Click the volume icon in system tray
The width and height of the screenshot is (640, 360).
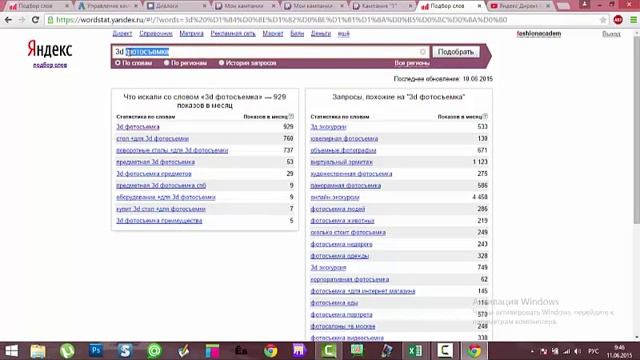click(x=577, y=351)
